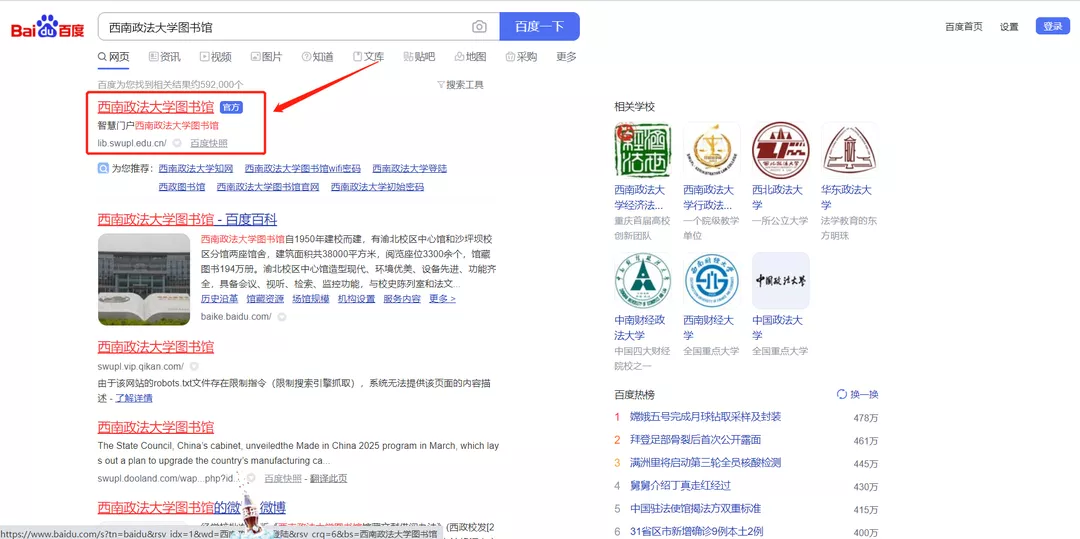Open 机构设置 Baike section link
Image resolution: width=1080 pixels, height=539 pixels.
coord(356,299)
